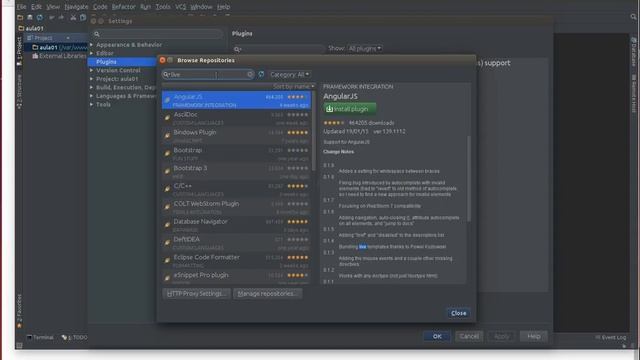
Task: Click the External Libraries icon
Action: click(x=35, y=56)
